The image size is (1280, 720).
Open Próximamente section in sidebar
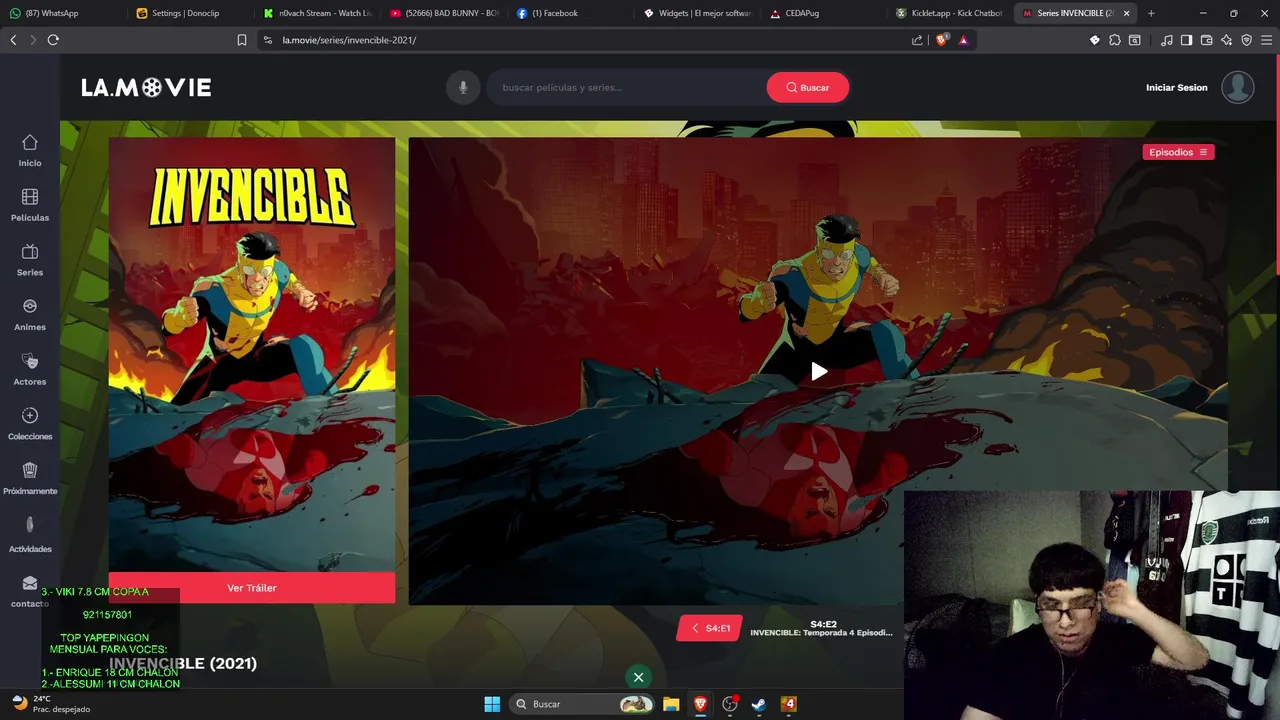pyautogui.click(x=30, y=479)
